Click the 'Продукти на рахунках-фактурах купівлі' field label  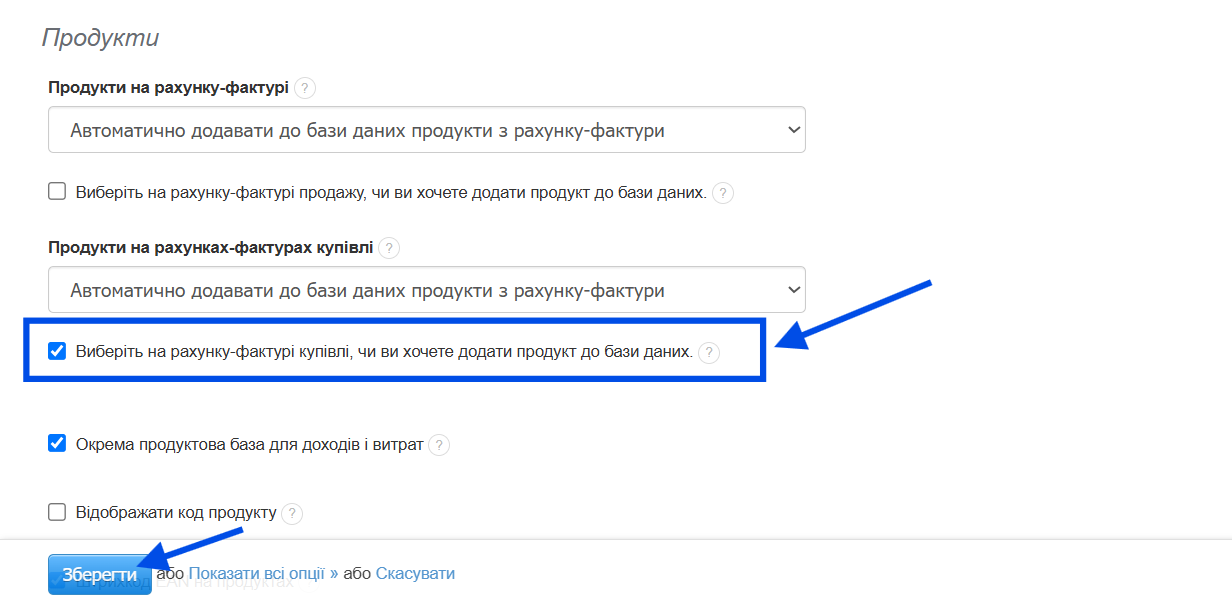pyautogui.click(x=210, y=247)
